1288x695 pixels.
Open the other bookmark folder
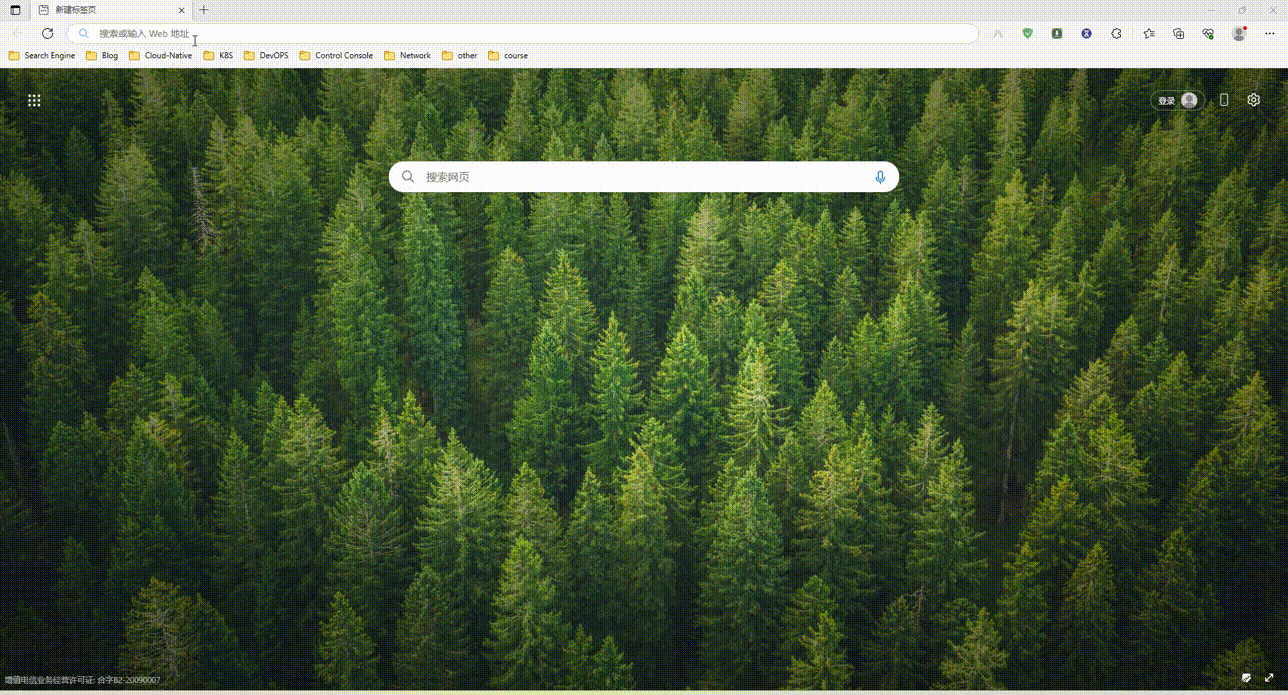pyautogui.click(x=460, y=56)
